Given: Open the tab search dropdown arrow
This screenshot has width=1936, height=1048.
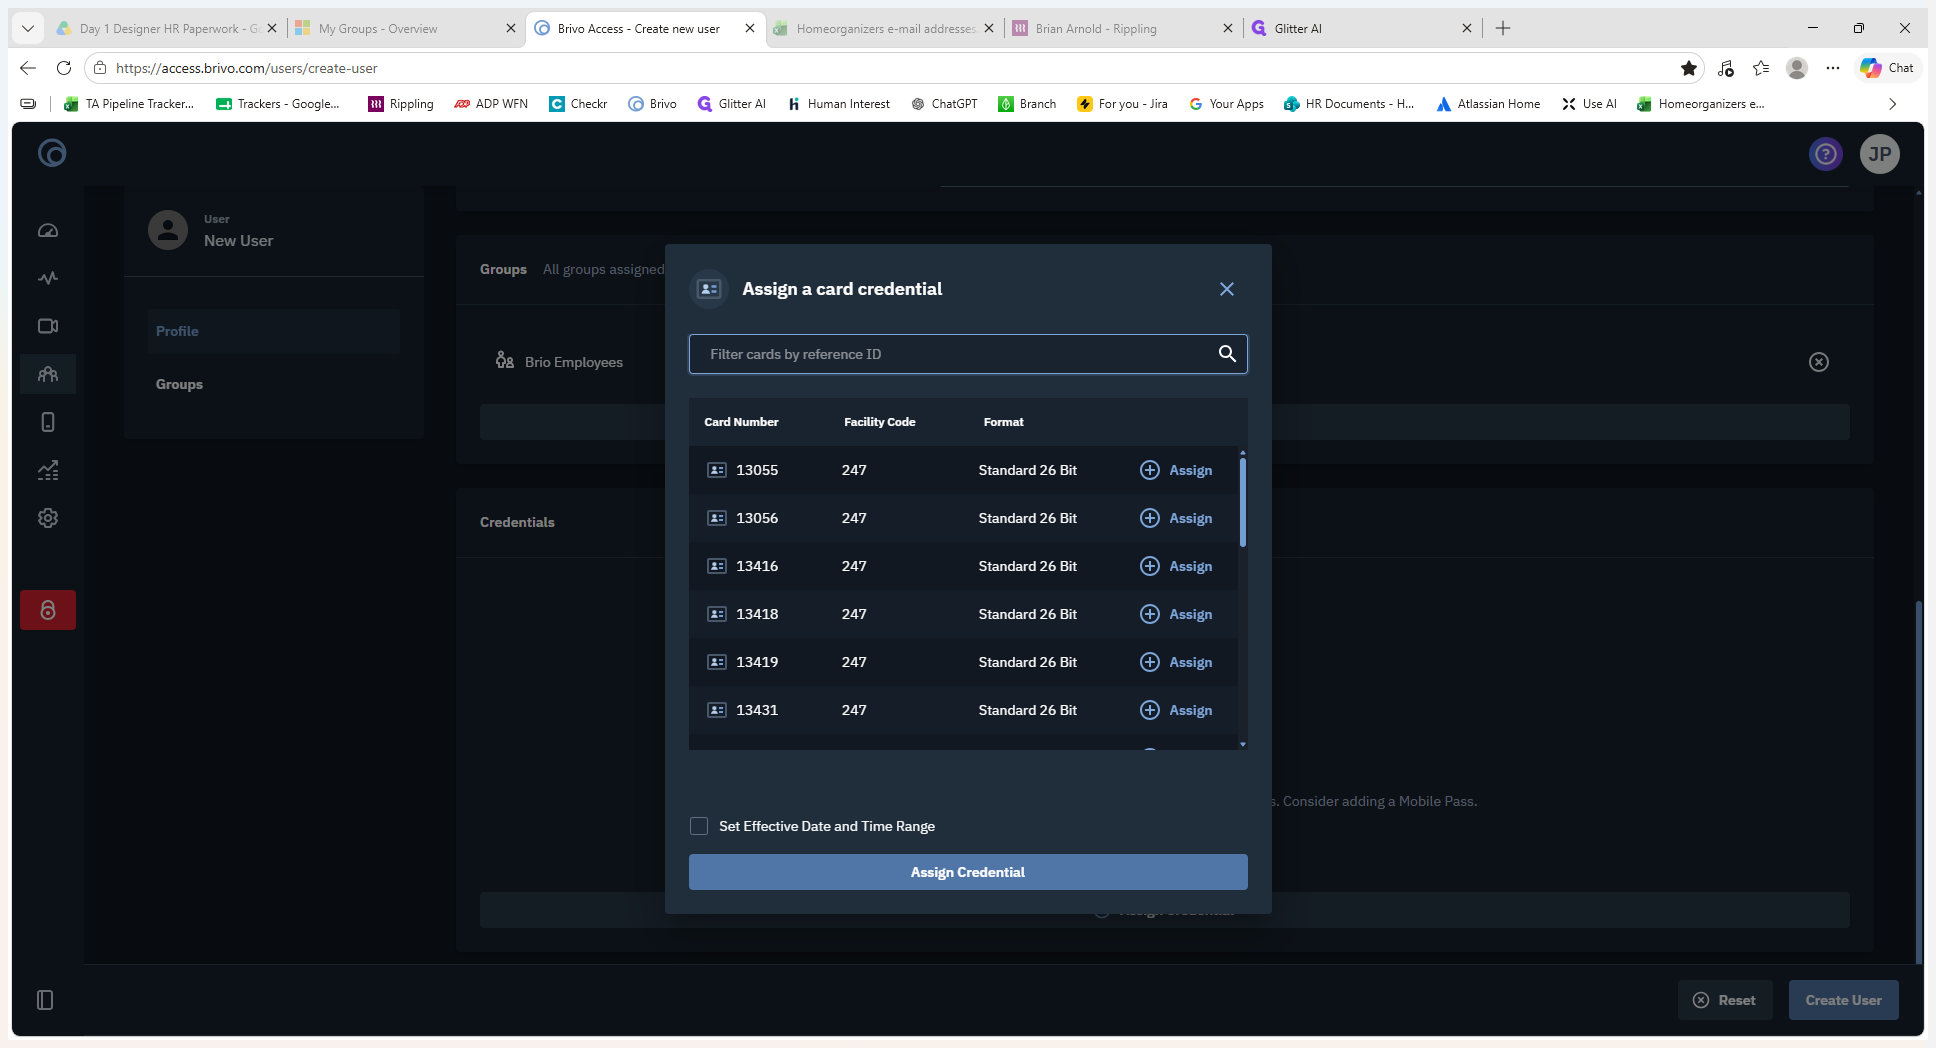Looking at the screenshot, I should (x=28, y=28).
